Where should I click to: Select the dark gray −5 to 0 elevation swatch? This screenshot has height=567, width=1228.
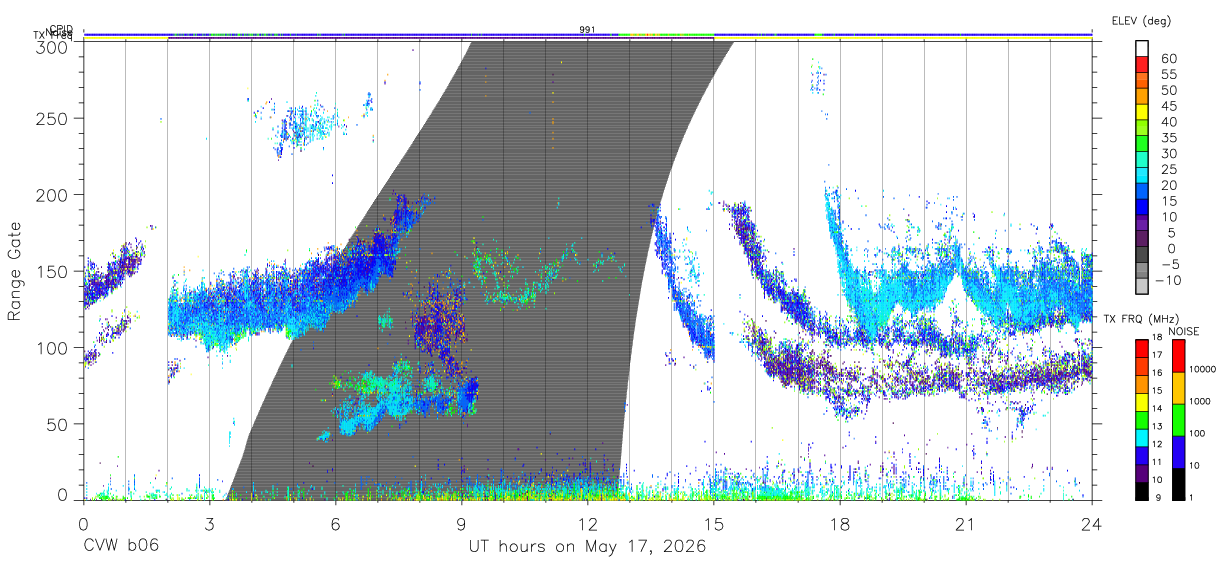pos(1142,256)
